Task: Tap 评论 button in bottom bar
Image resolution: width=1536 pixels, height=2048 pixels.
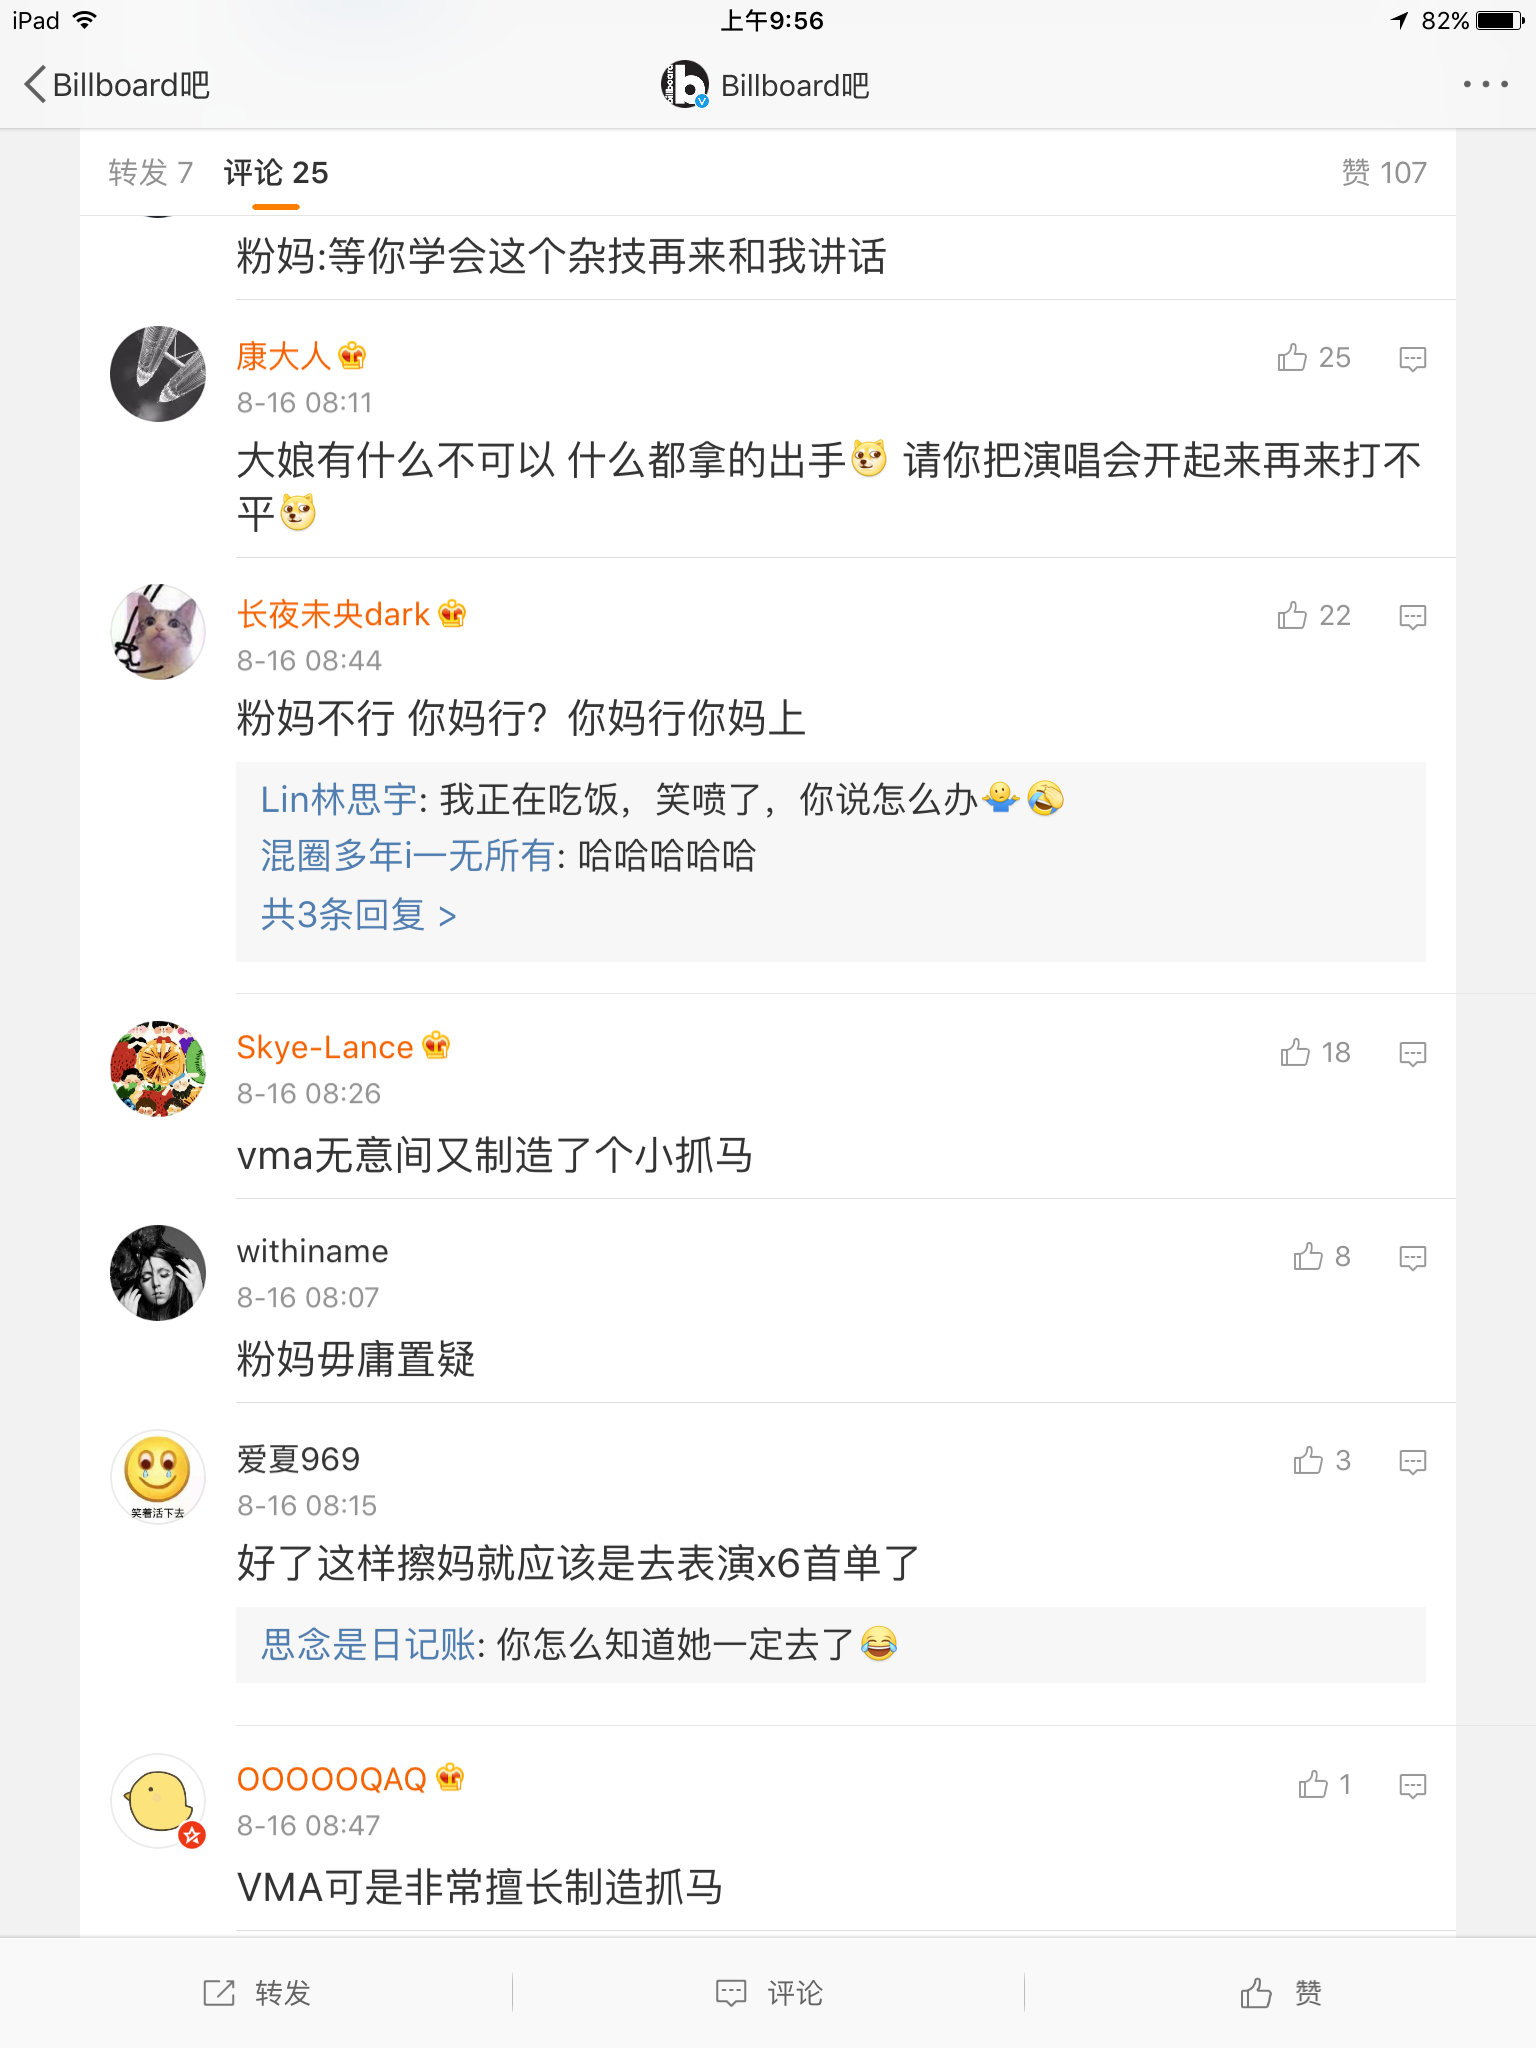Action: 769,1993
